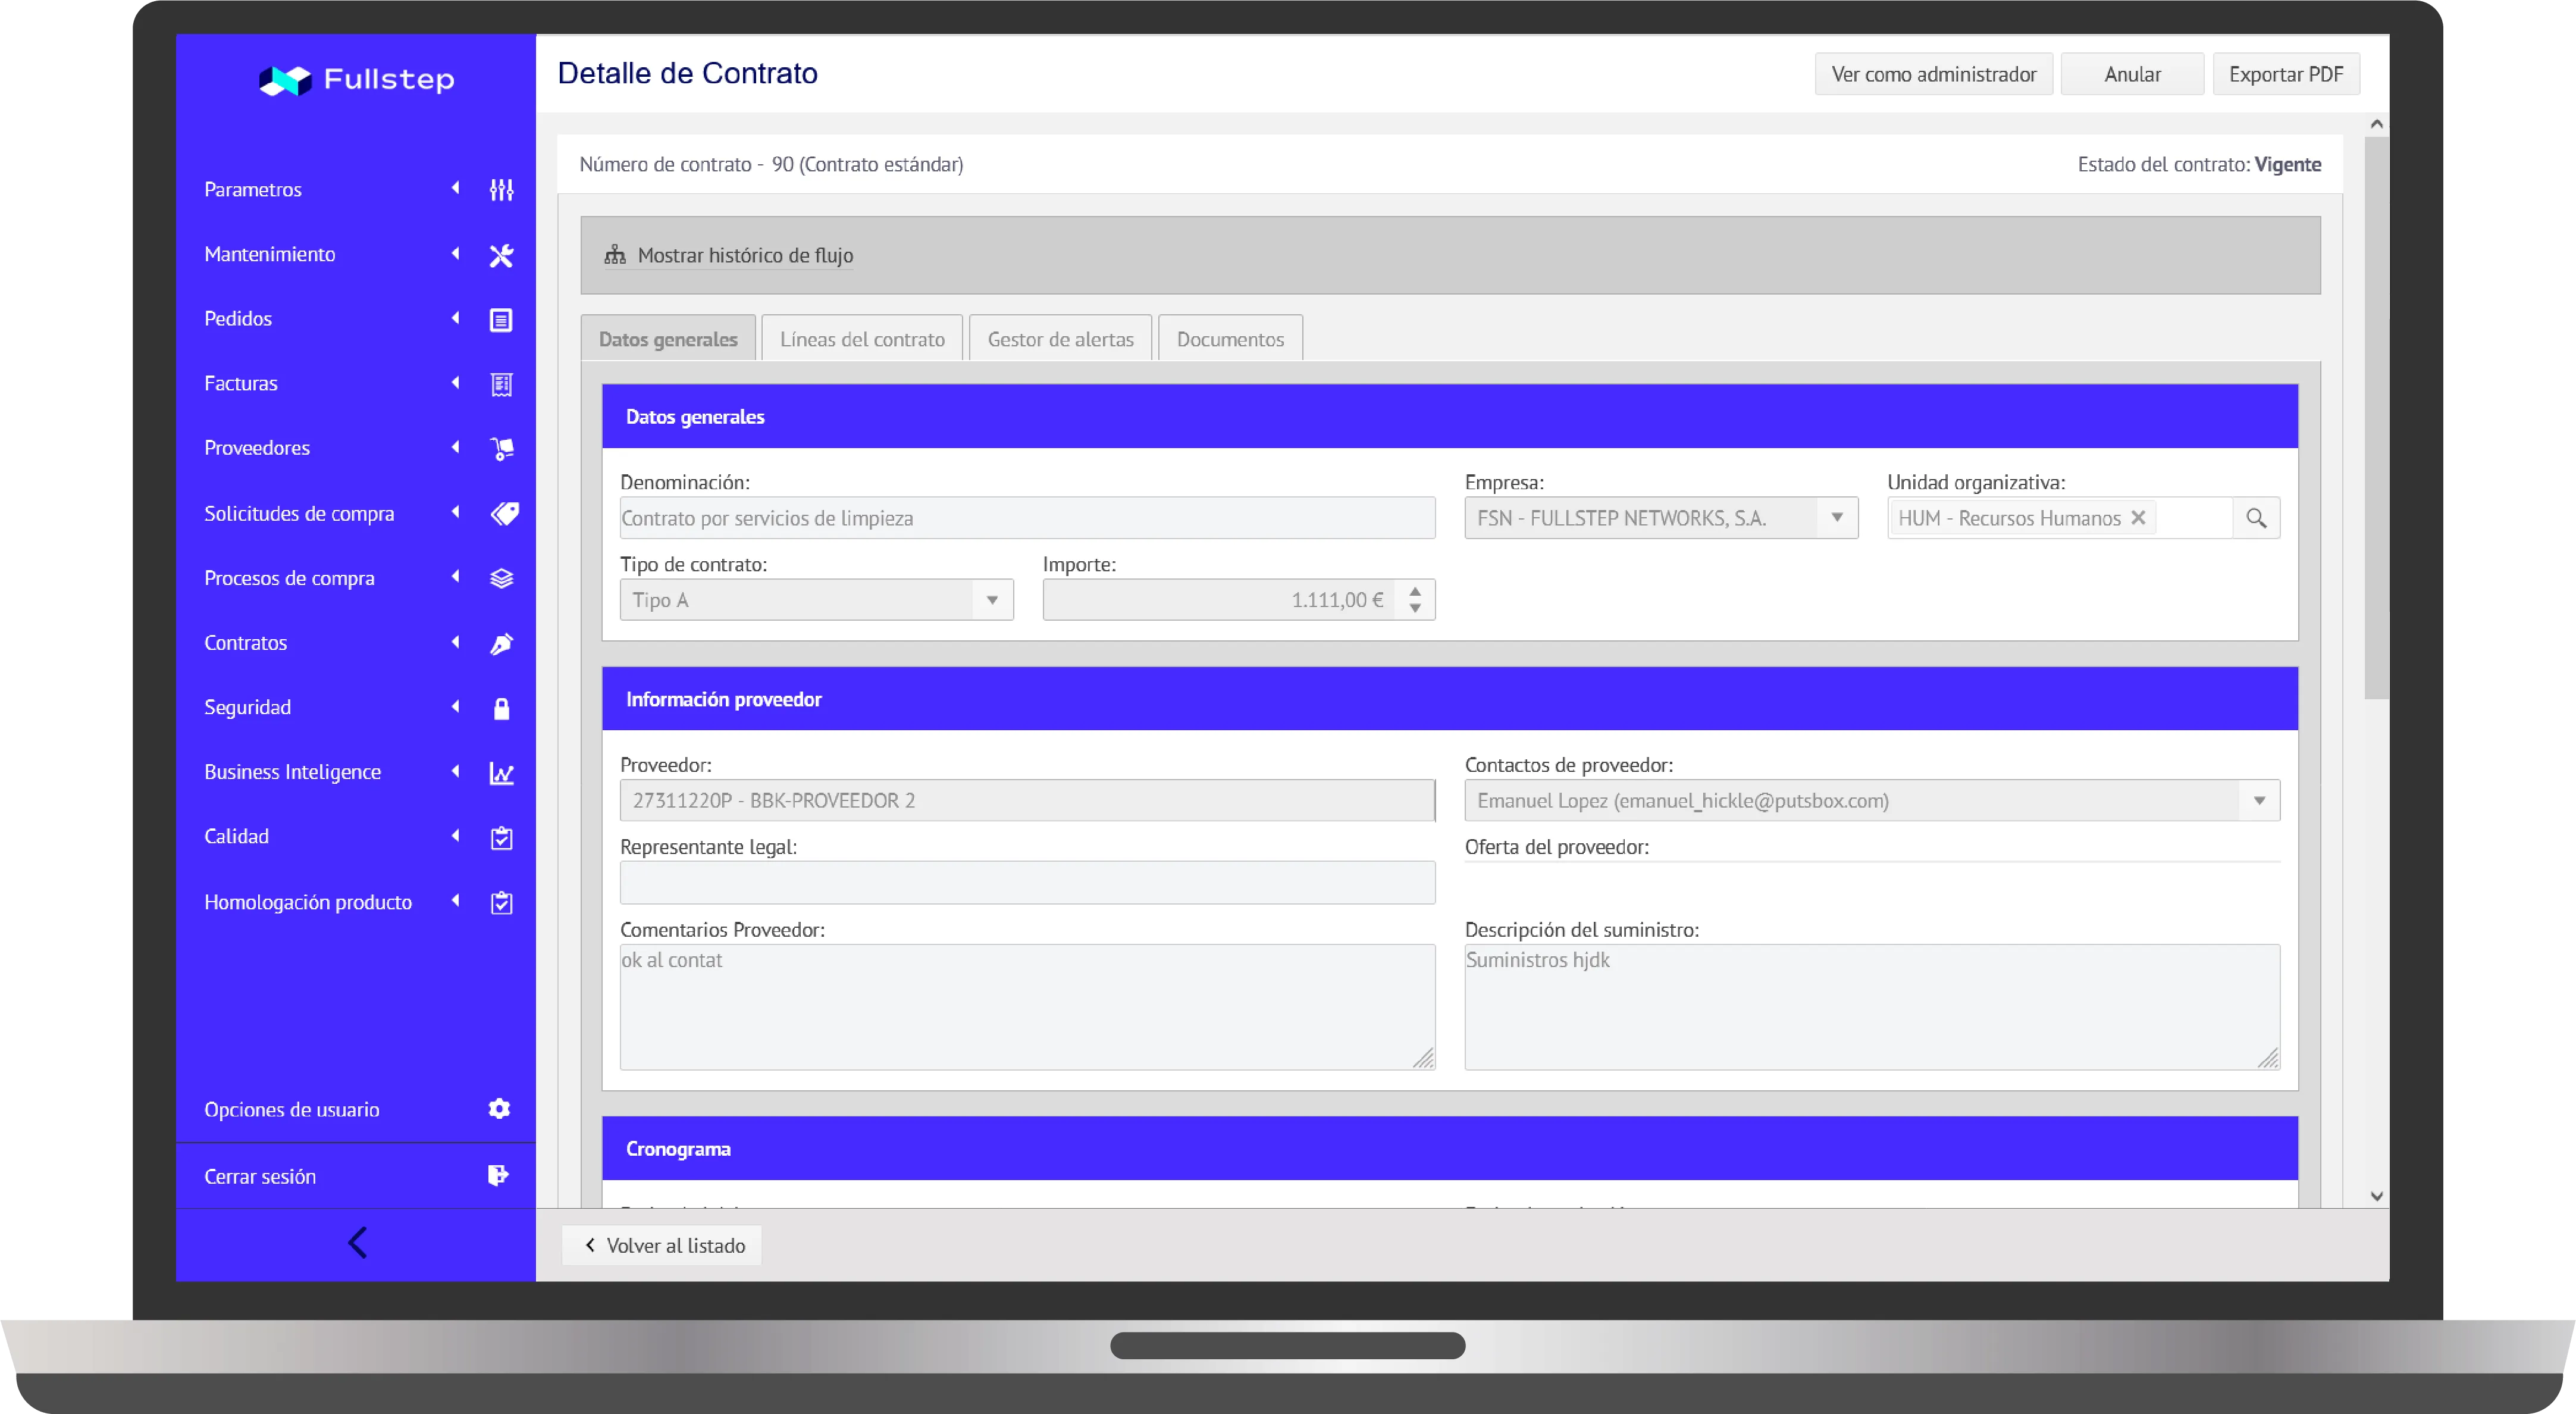
Task: Expand Contactos de proveedor dropdown
Action: point(2258,801)
